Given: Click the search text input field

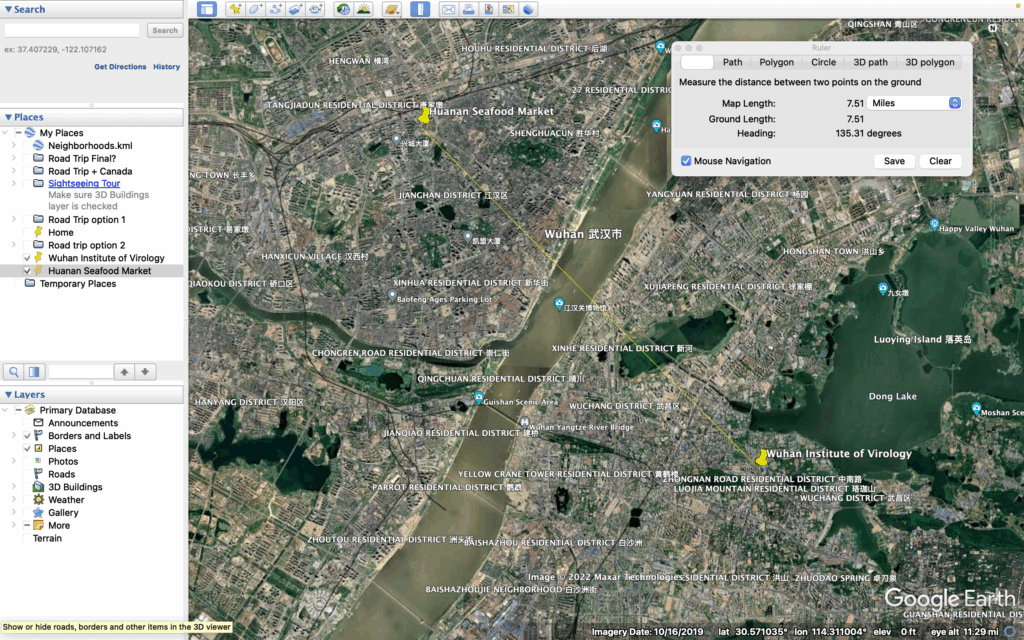Looking at the screenshot, I should tap(74, 31).
